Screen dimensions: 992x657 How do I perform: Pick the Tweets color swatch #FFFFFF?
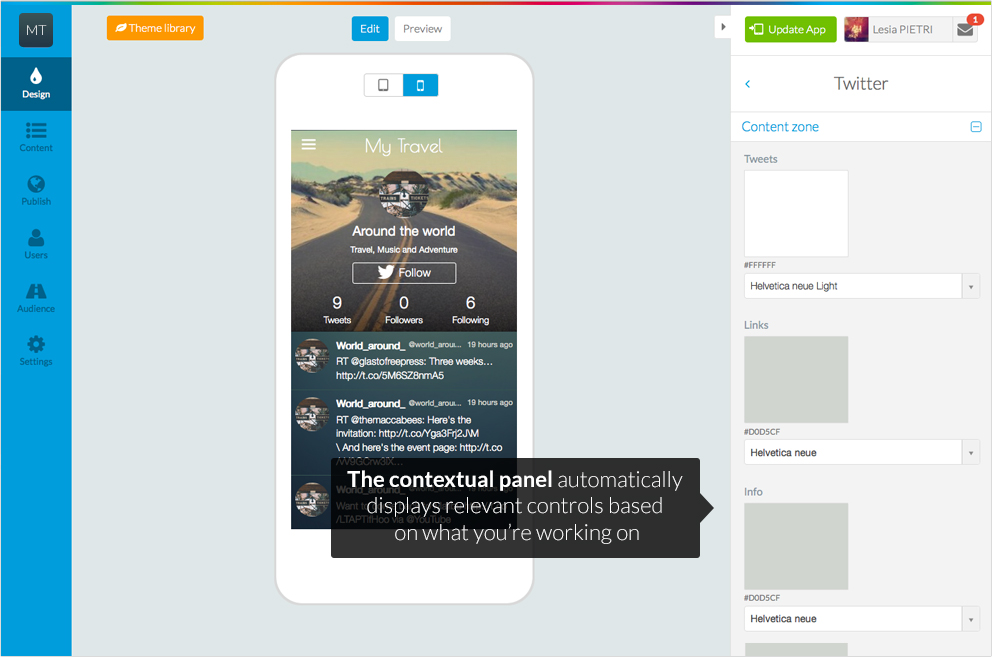click(x=796, y=213)
